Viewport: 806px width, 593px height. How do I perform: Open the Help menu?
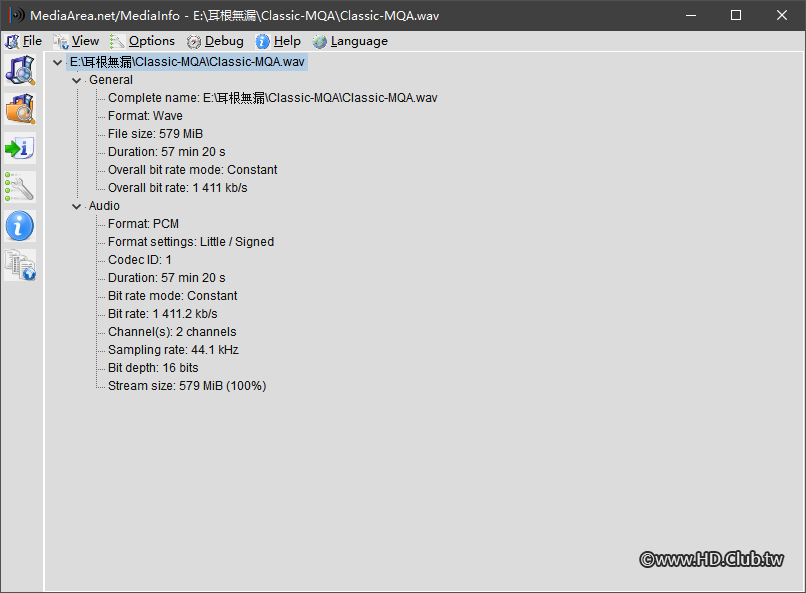click(279, 41)
